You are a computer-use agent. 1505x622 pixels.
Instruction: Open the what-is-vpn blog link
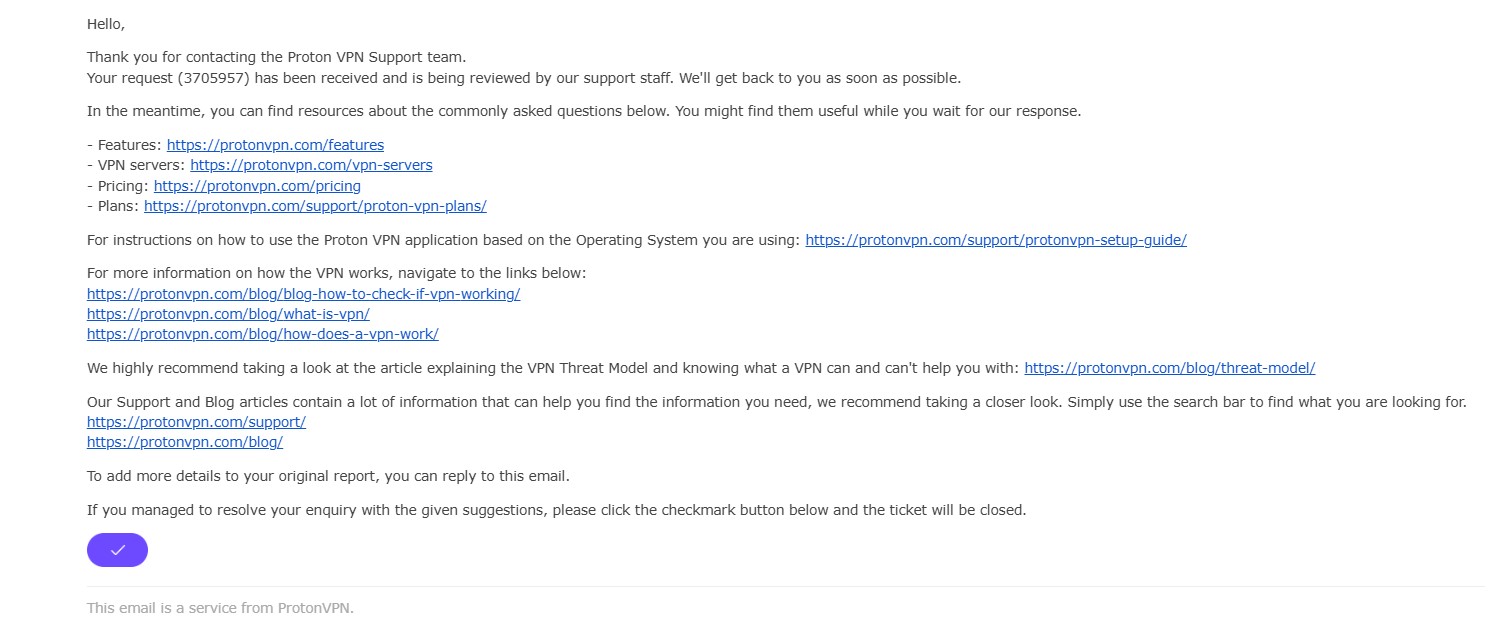228,314
